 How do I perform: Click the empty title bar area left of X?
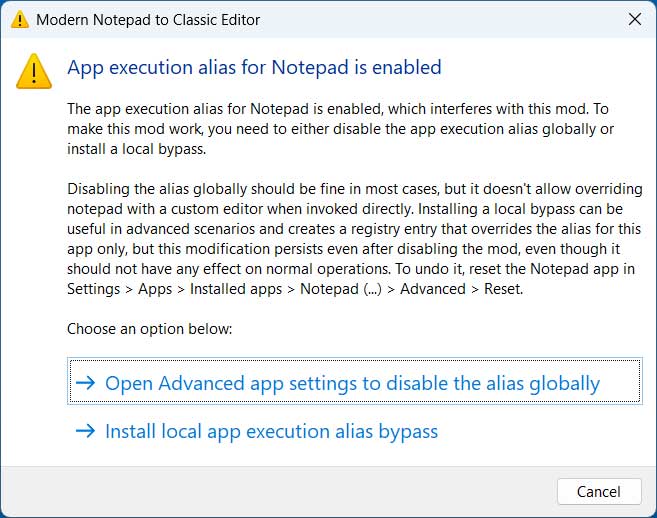(450, 19)
